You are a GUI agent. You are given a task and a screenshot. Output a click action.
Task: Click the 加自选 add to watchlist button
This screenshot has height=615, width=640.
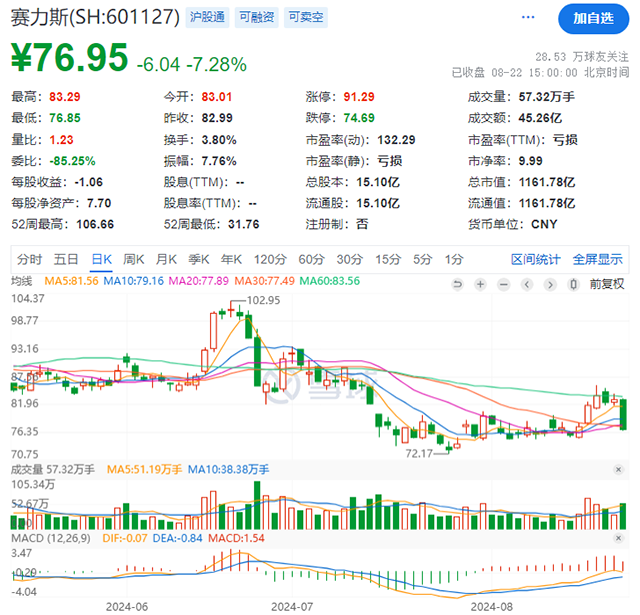click(x=593, y=18)
